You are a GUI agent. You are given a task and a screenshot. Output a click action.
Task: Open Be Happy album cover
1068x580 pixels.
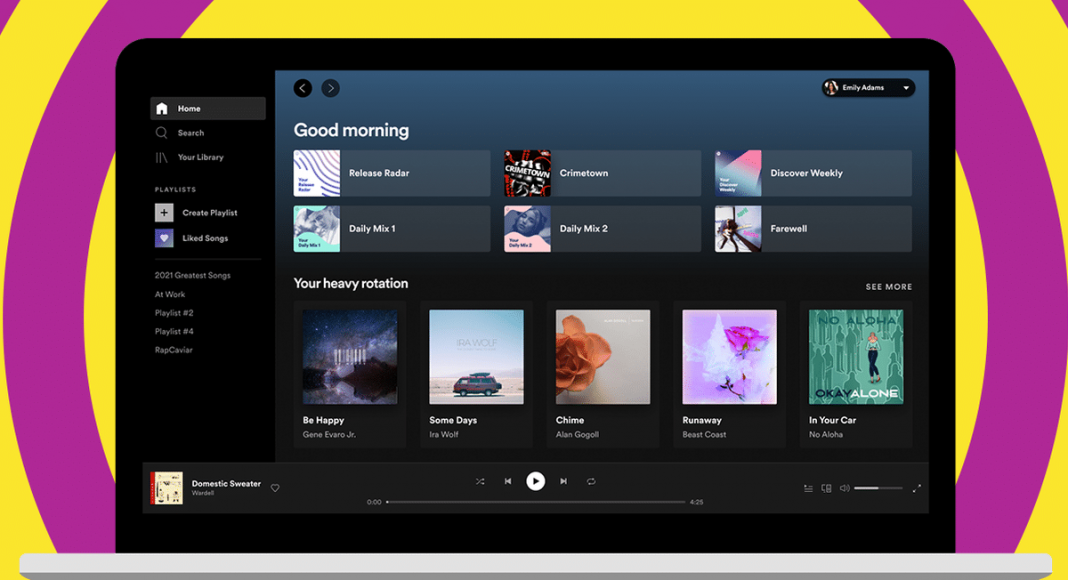pos(350,357)
